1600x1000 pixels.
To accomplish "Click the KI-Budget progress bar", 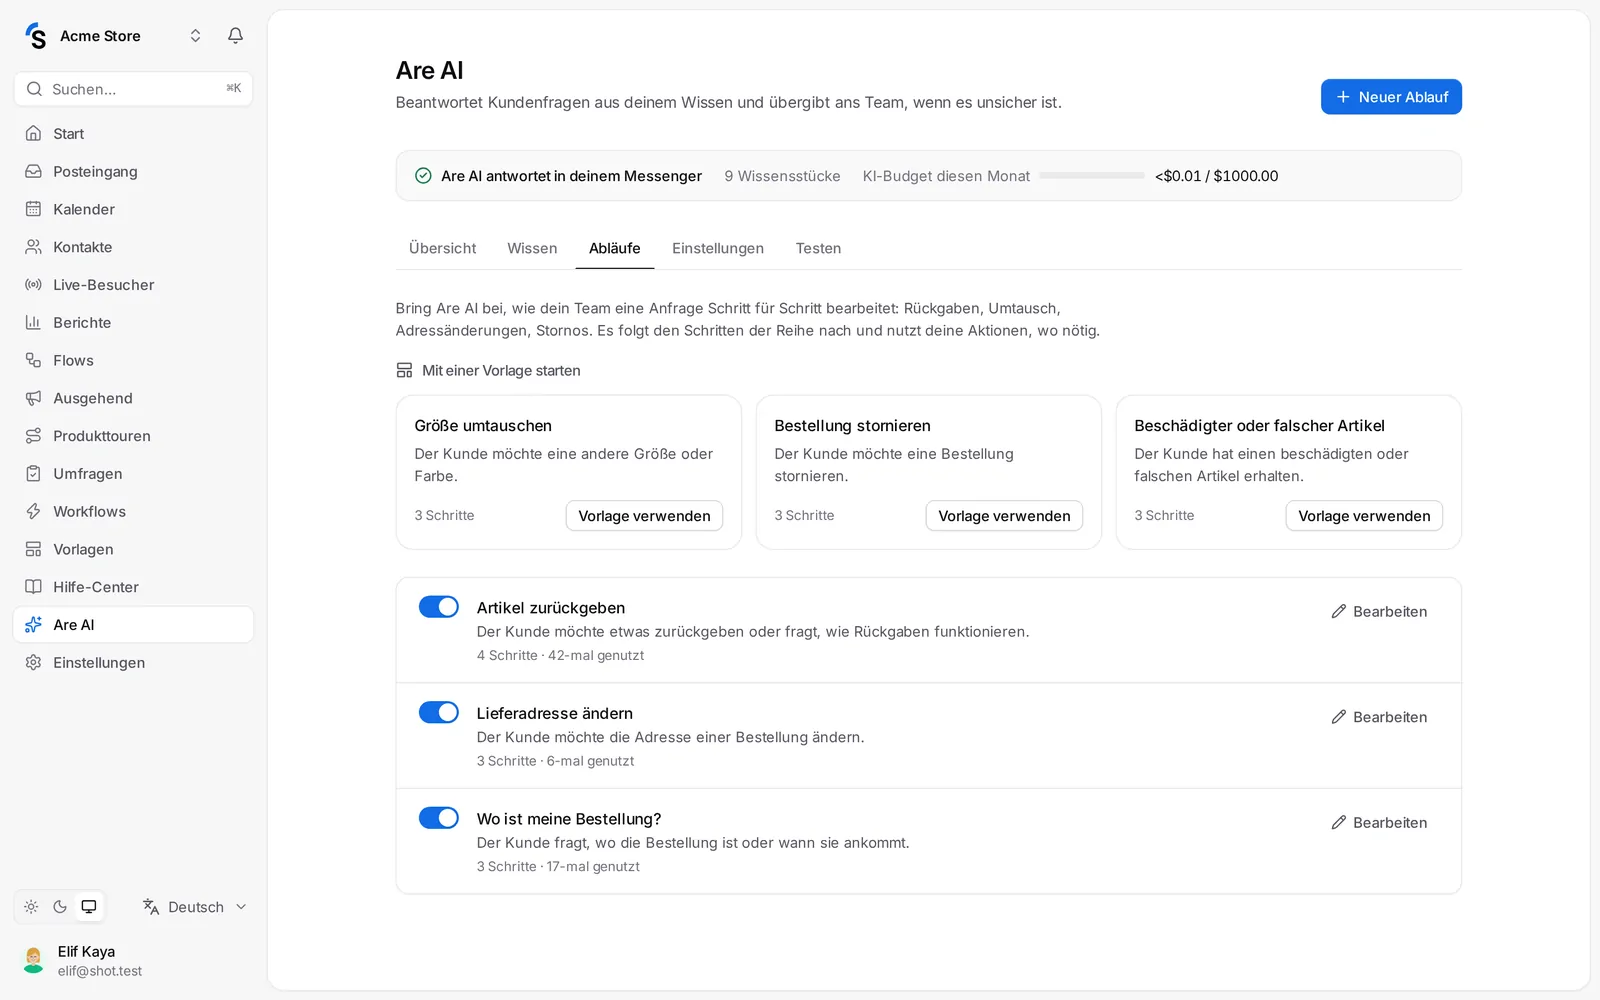I will (x=1092, y=175).
